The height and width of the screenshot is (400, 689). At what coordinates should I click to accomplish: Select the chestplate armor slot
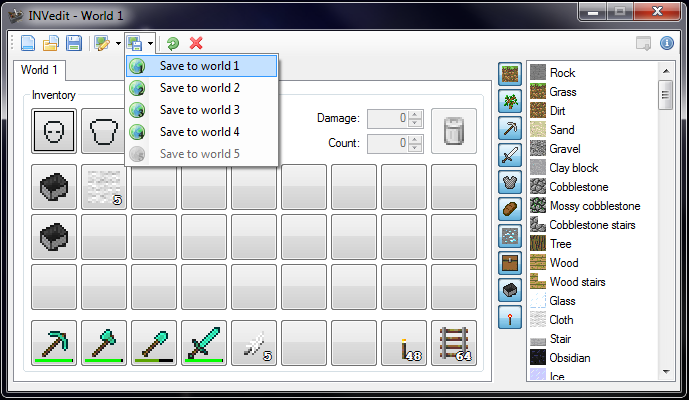[x=103, y=131]
